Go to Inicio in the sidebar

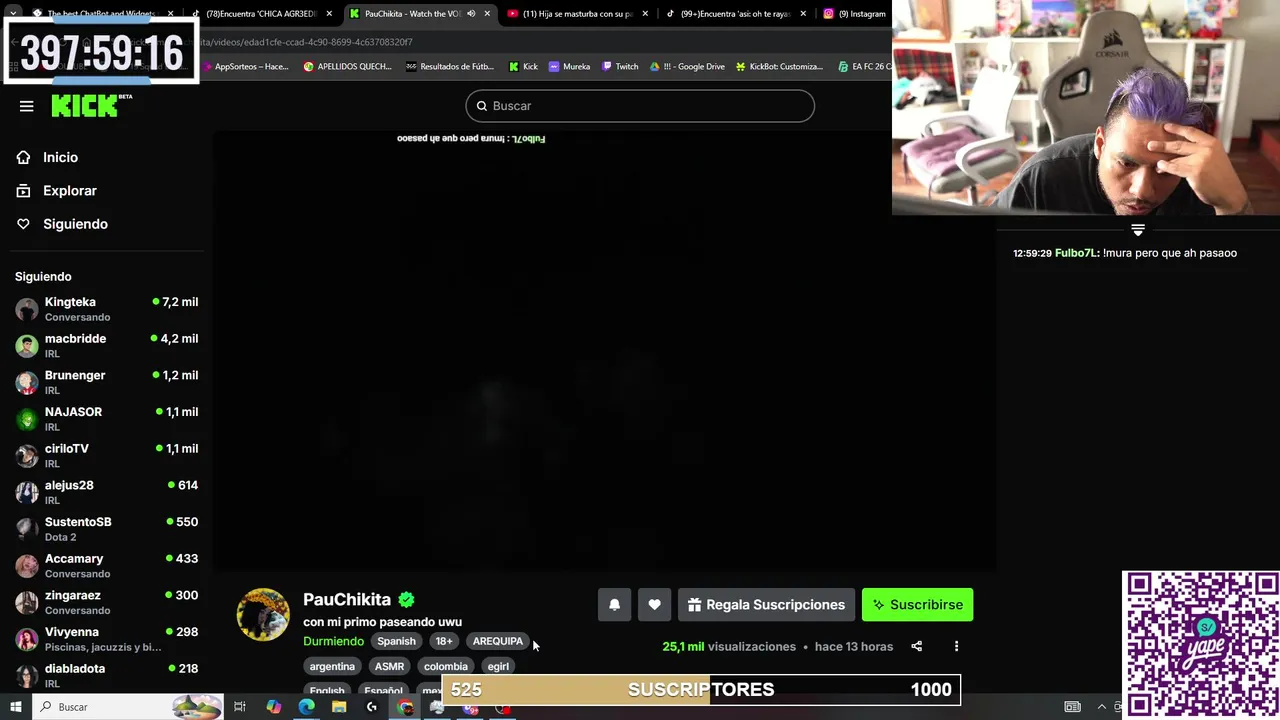click(60, 157)
